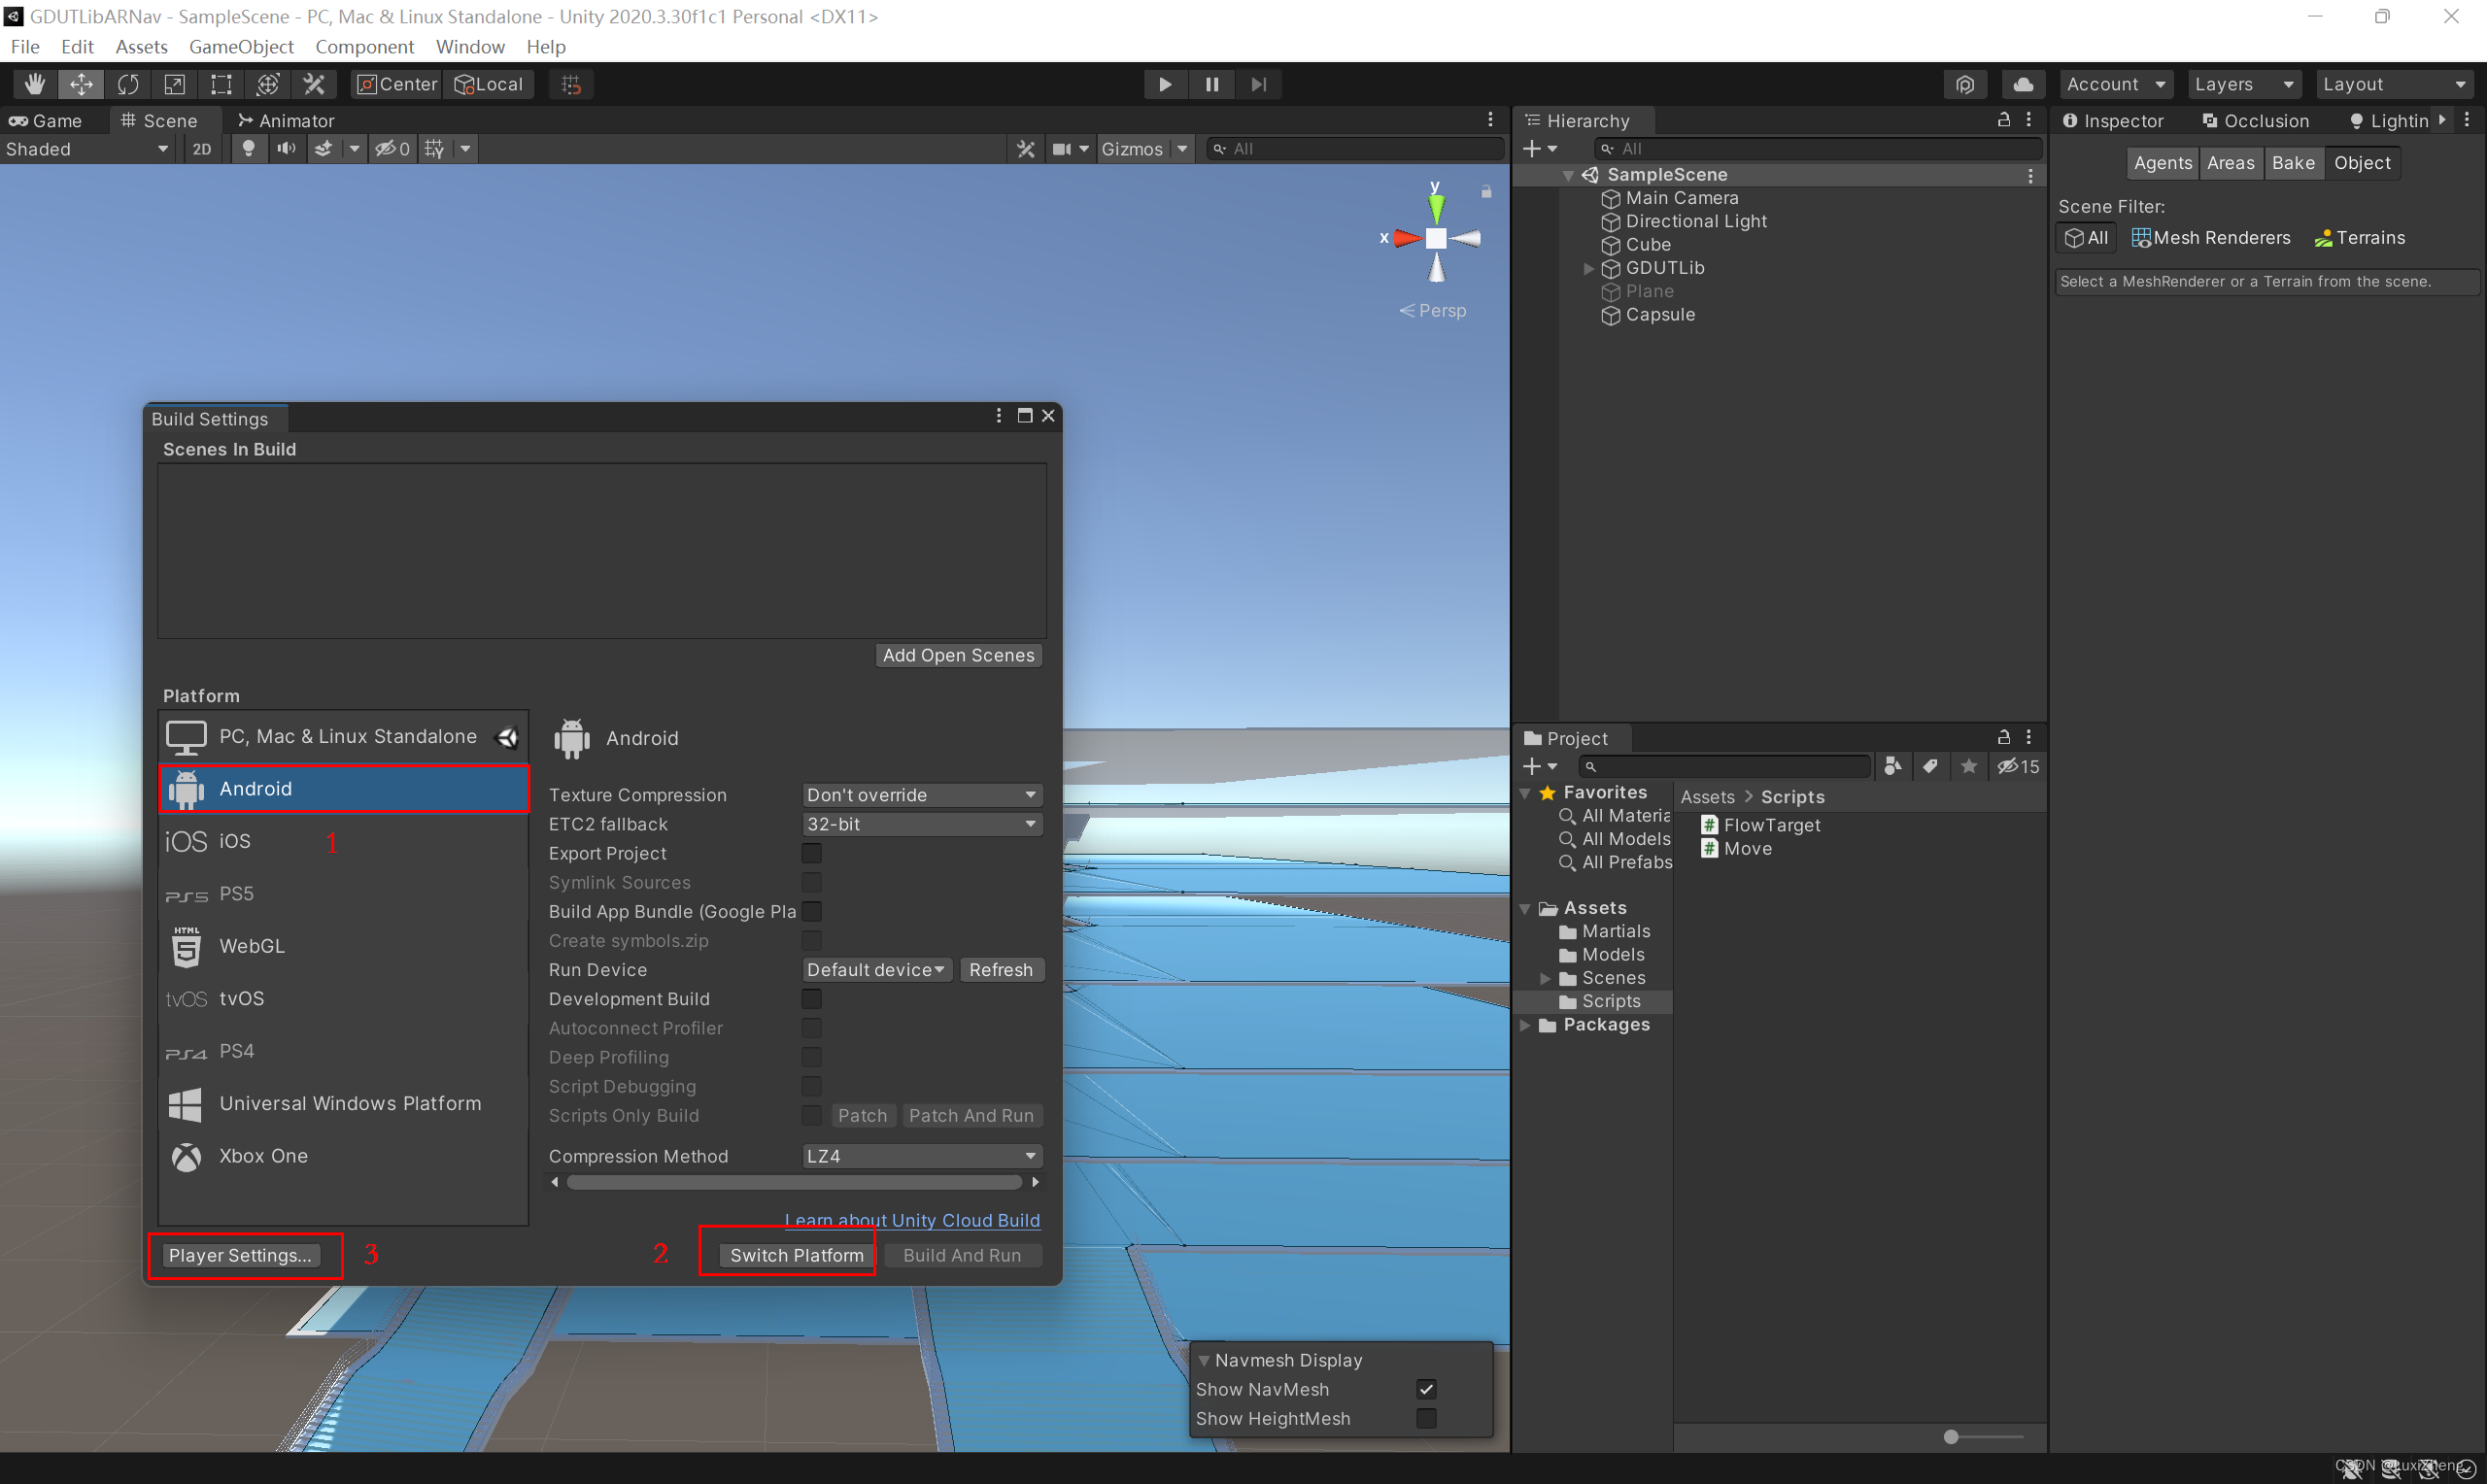Open scene component tools icon
The image size is (2487, 1484).
tap(1025, 148)
